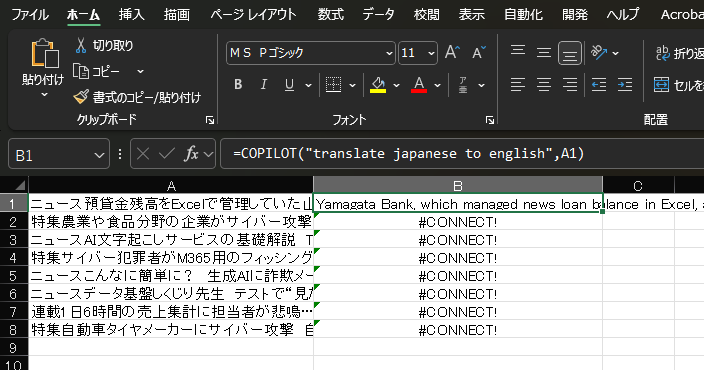
Task: Switch to ヘルプ ribbon tab
Action: pyautogui.click(x=623, y=14)
